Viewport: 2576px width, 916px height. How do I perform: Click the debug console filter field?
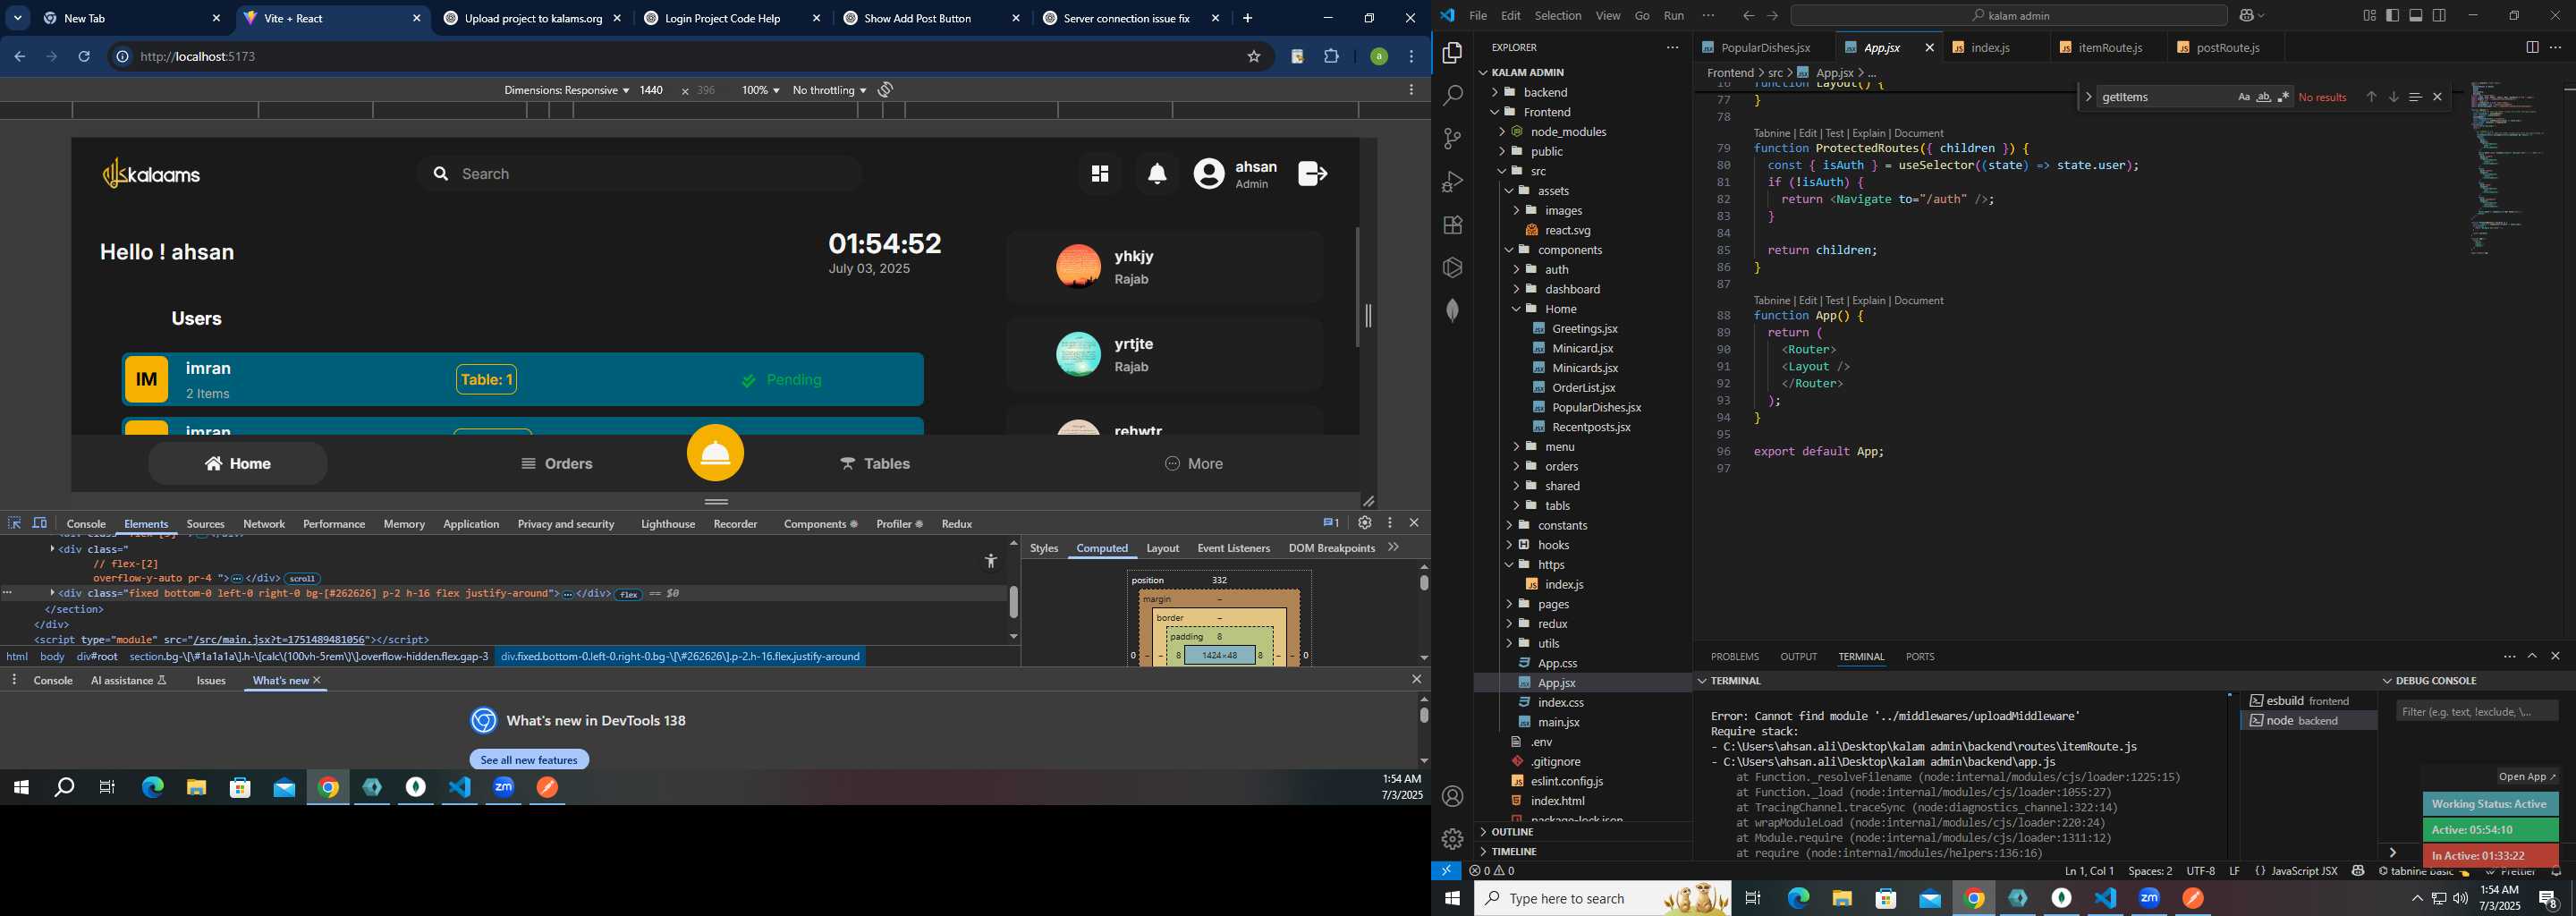(2477, 712)
